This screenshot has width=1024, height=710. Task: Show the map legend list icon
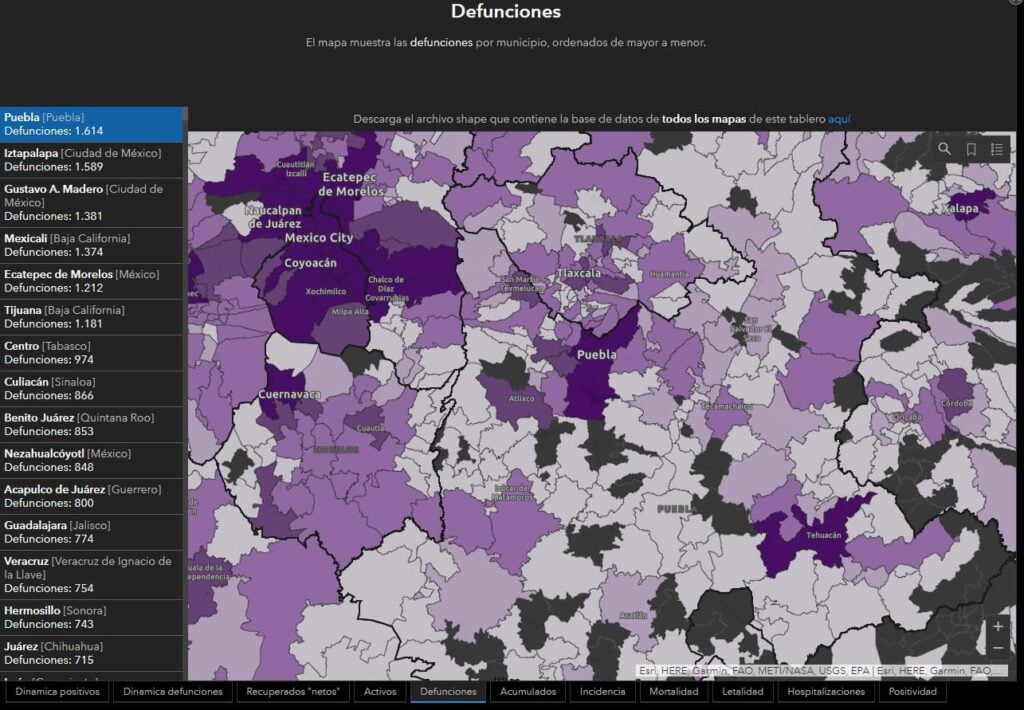pos(997,149)
